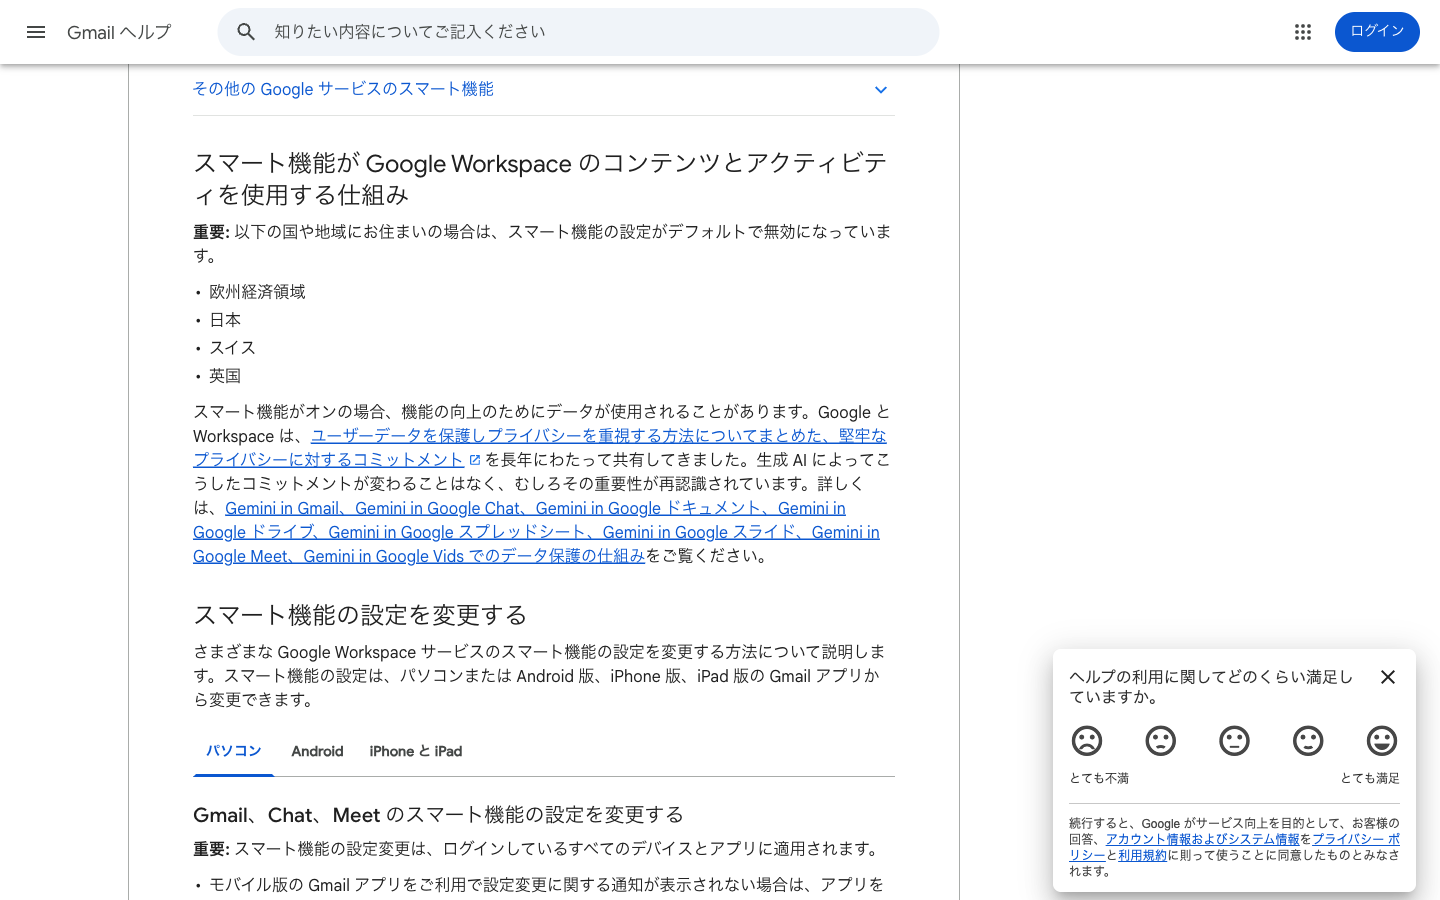Image resolution: width=1440 pixels, height=900 pixels.
Task: Click the list item 英国
Action: 225,376
